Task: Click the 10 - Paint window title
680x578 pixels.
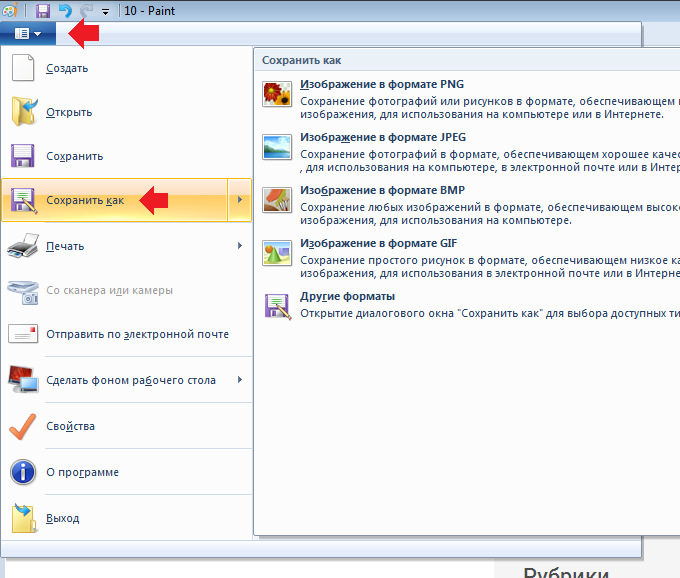Action: click(150, 11)
